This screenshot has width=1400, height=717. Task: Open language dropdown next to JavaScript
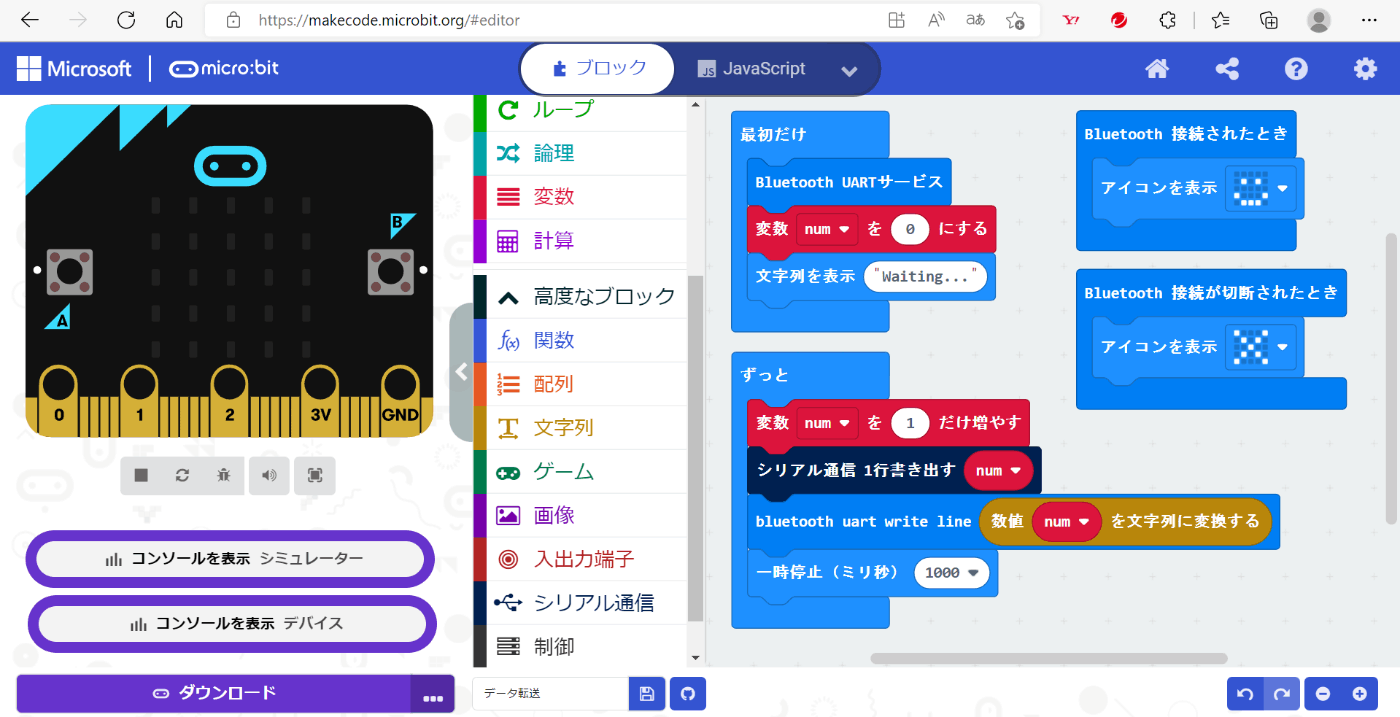(x=850, y=70)
